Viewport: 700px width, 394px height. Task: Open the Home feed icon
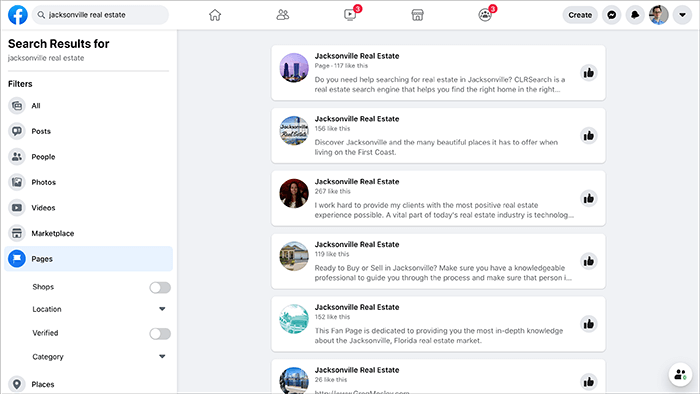point(215,15)
